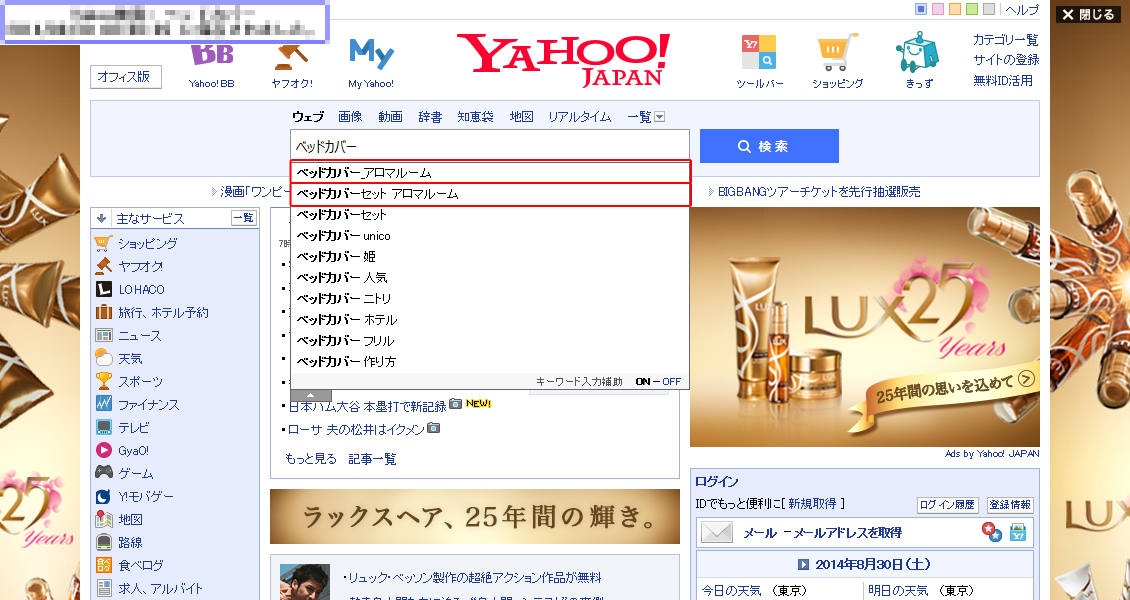Viewport: 1130px width, 600px height.
Task: Select suggestion ベッドカバー unico
Action: (x=490, y=236)
